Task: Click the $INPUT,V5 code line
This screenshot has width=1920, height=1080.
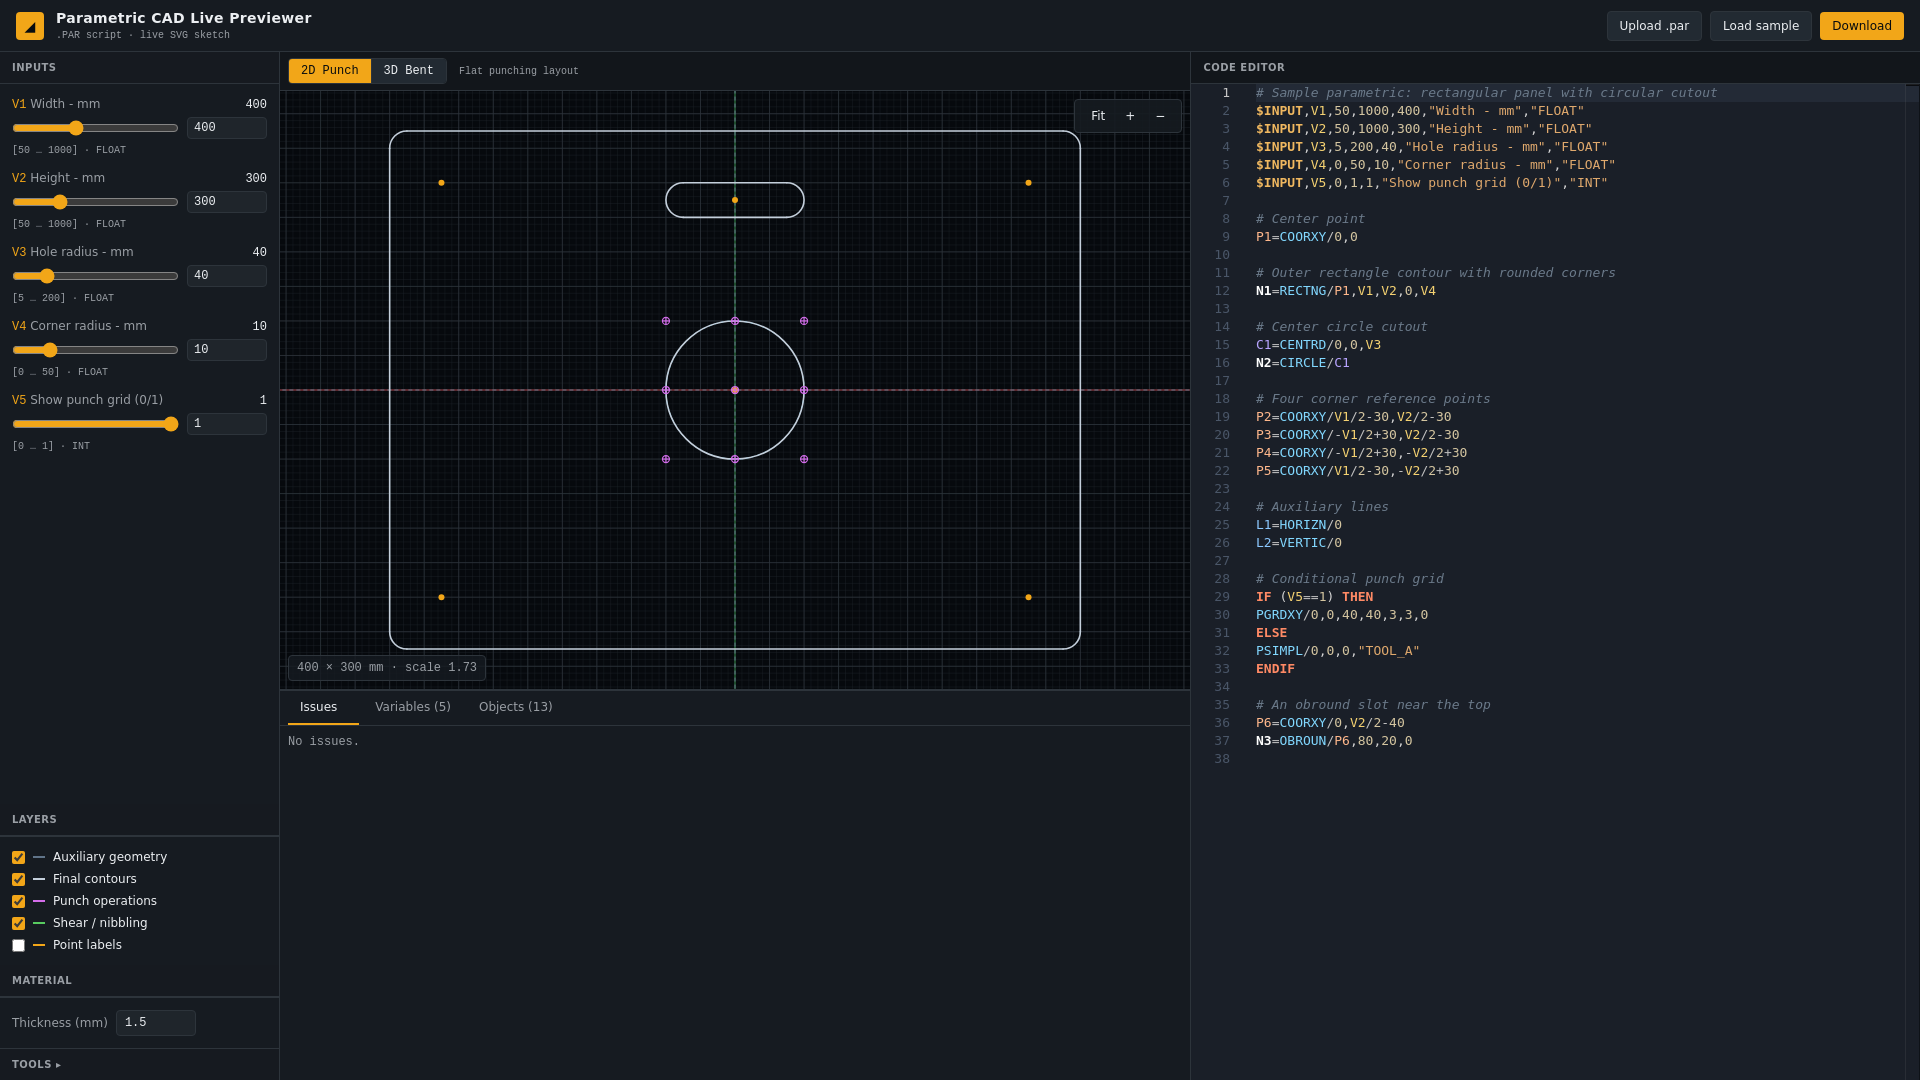Action: coord(1432,183)
